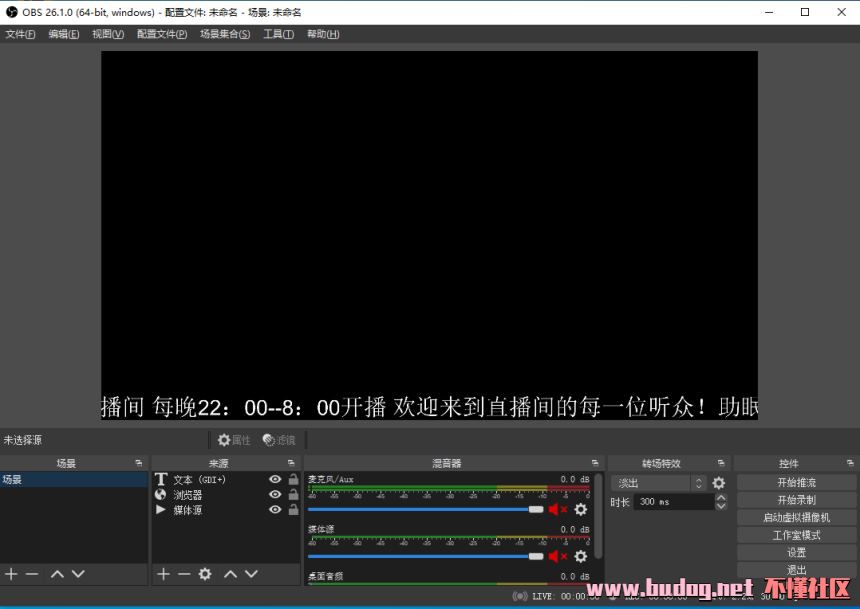Viewport: 860px width, 609px height.
Task: Unlock the 媒体源 source lock
Action: (x=293, y=510)
